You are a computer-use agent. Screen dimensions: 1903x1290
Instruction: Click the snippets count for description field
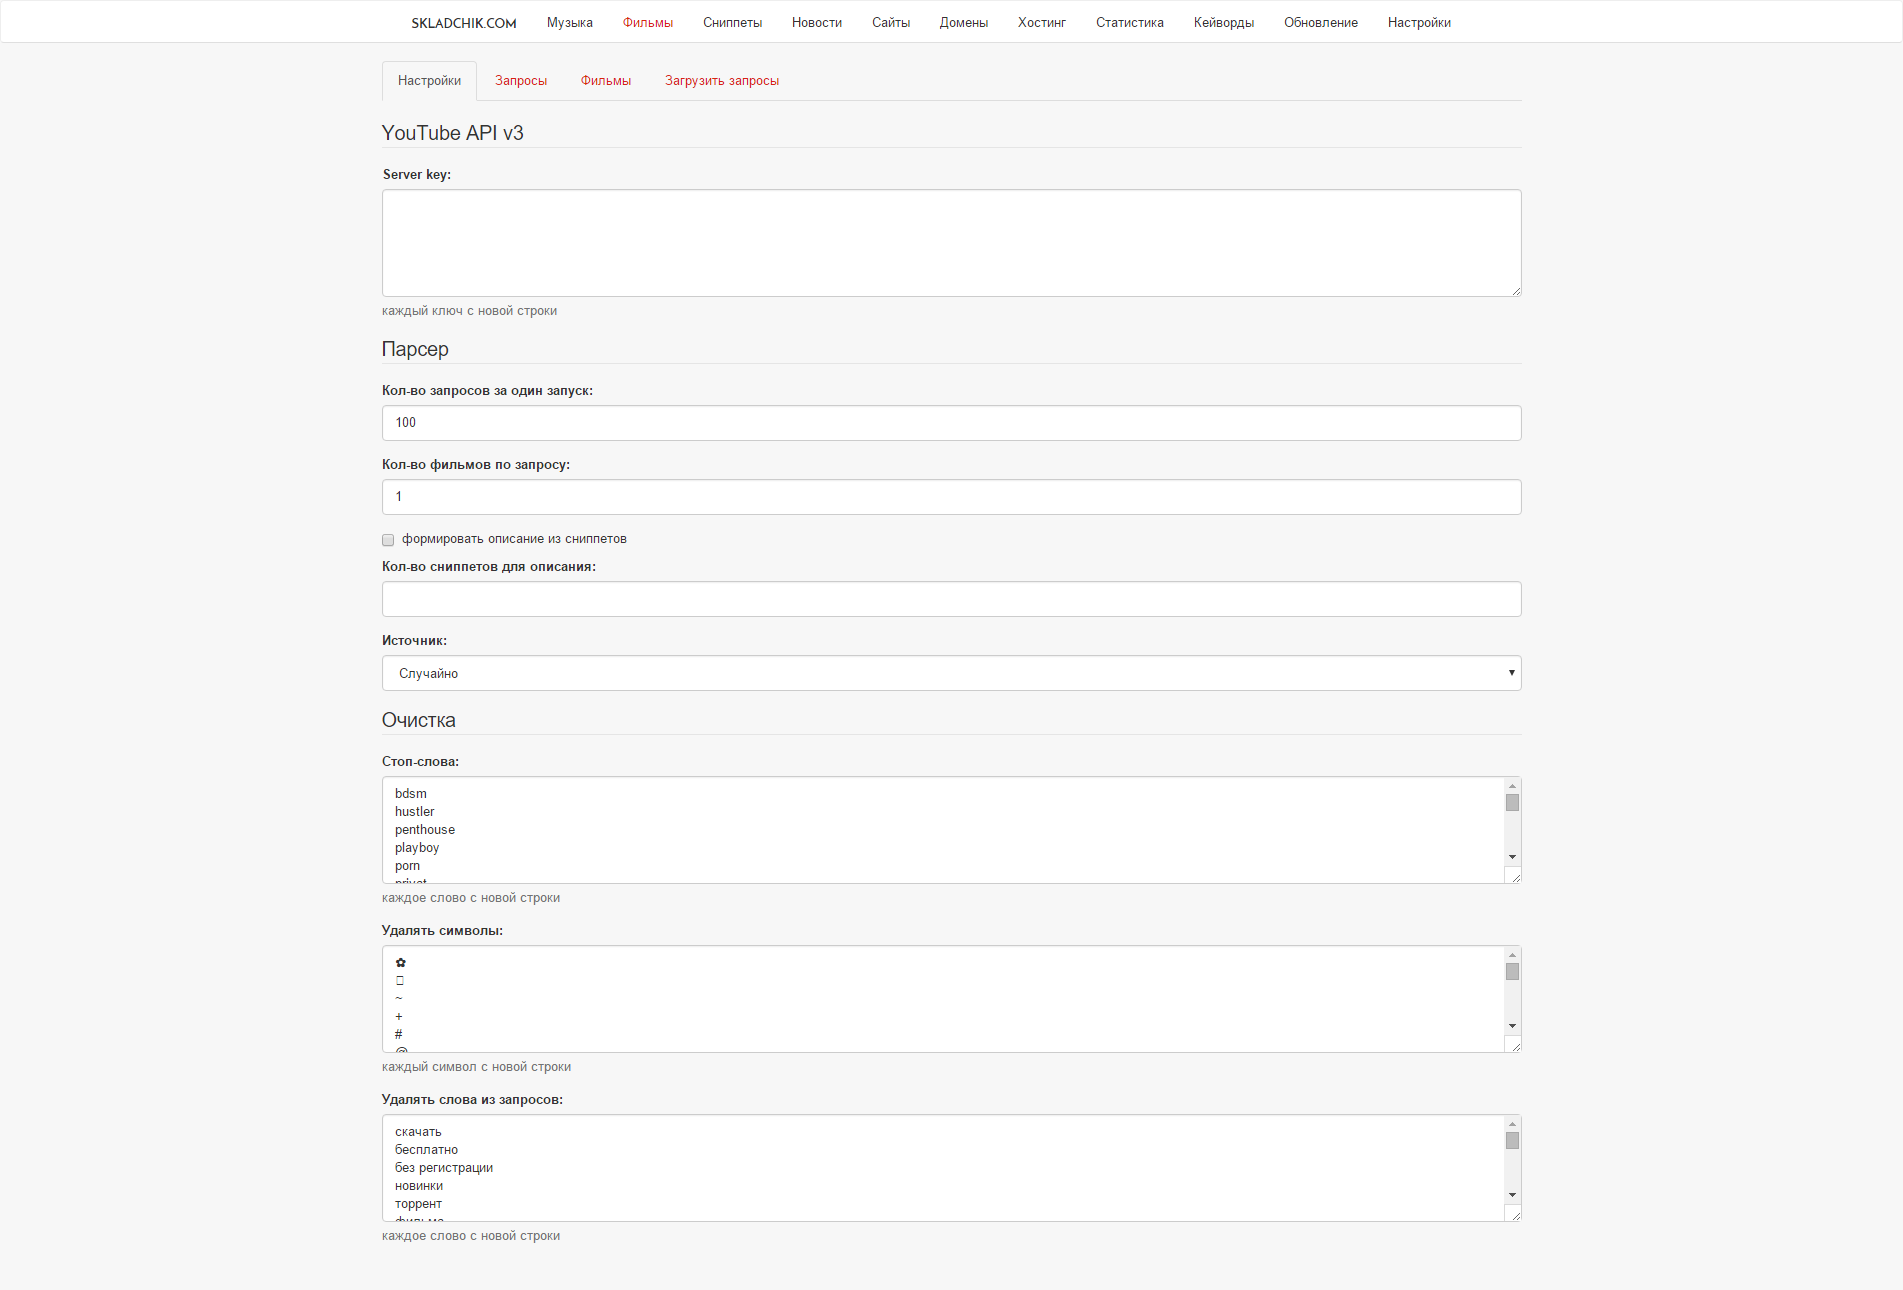coord(951,599)
